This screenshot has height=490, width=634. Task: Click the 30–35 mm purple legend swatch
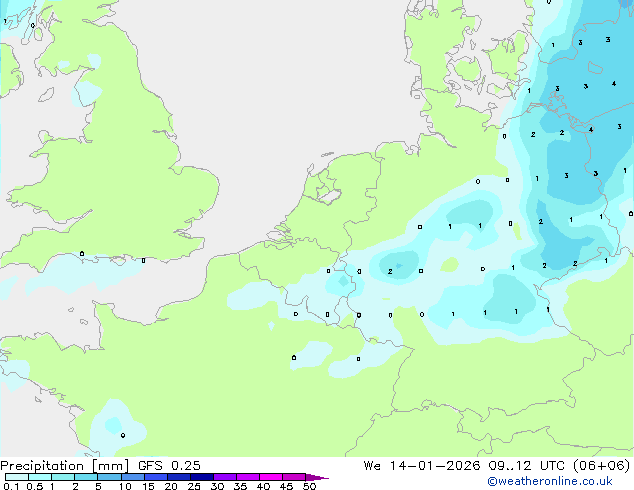(224, 477)
